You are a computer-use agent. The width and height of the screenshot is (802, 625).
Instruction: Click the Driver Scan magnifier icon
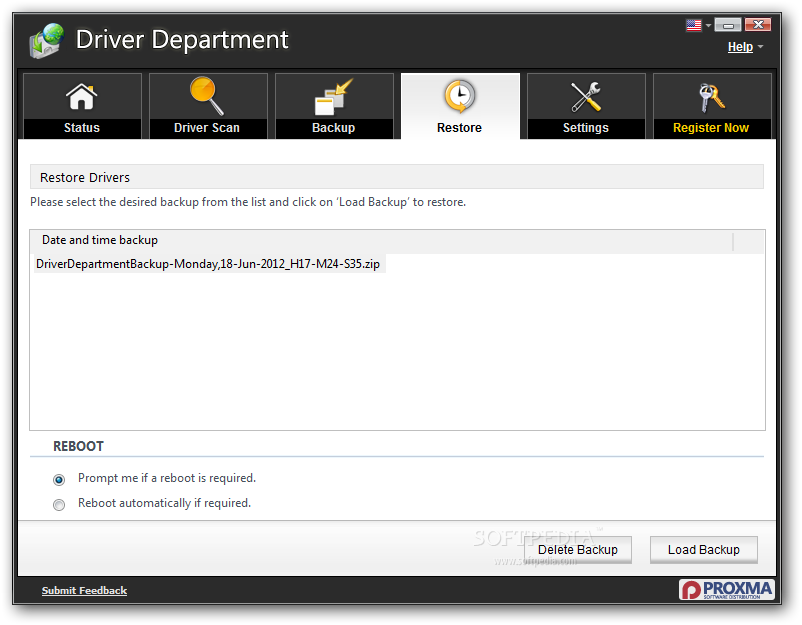click(207, 96)
